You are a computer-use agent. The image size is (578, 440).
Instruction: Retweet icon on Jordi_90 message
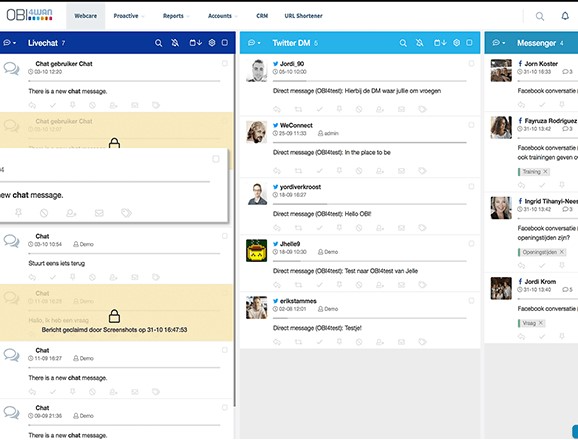coord(298,109)
